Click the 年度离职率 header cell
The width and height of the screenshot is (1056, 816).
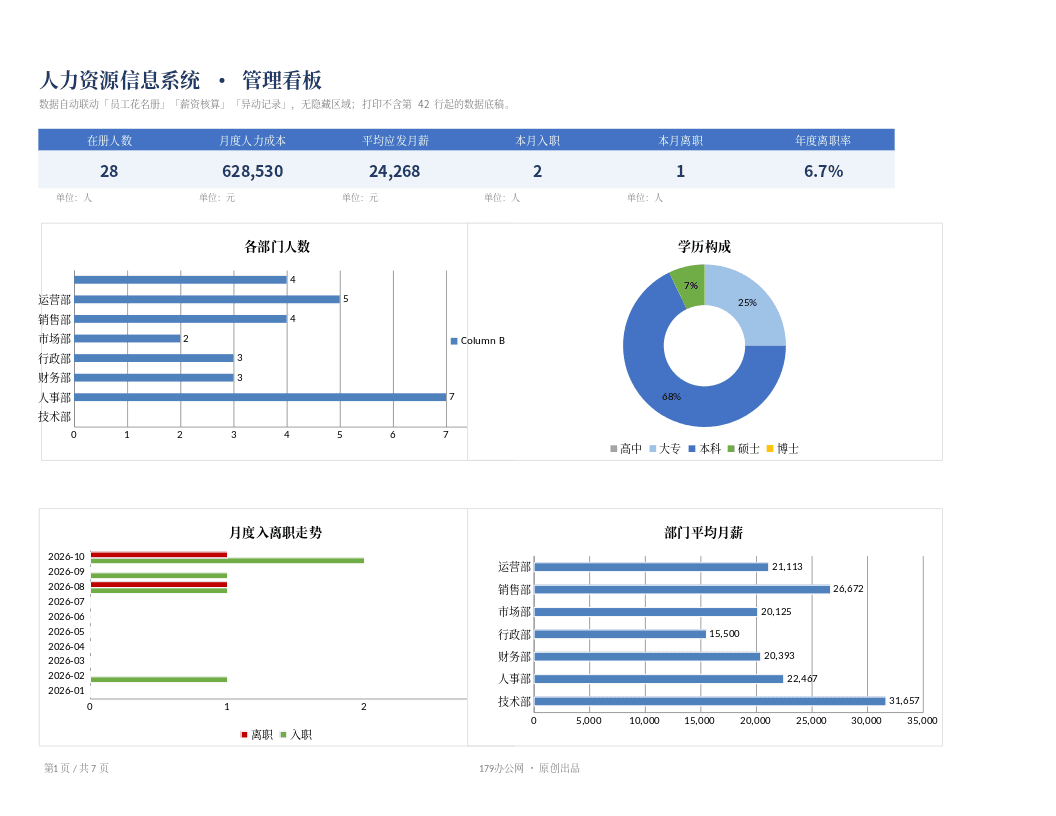pyautogui.click(x=823, y=140)
